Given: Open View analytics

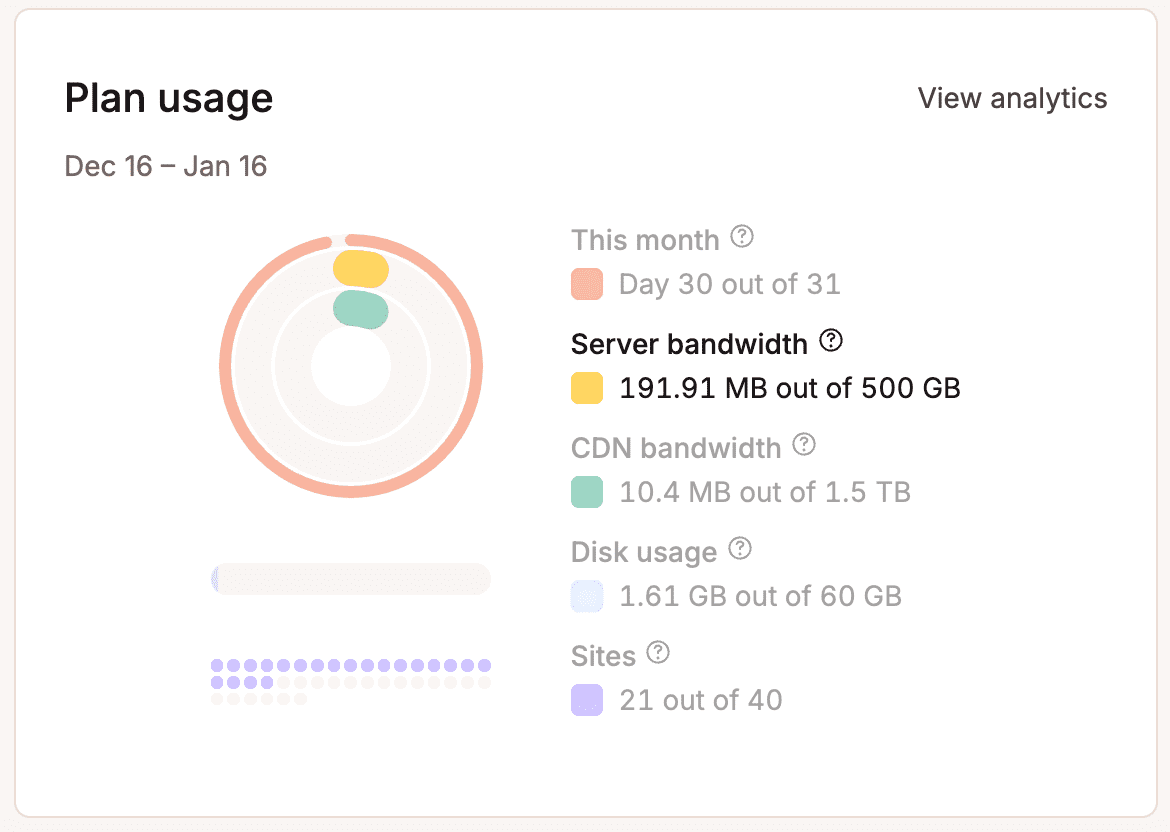Looking at the screenshot, I should tap(1012, 98).
